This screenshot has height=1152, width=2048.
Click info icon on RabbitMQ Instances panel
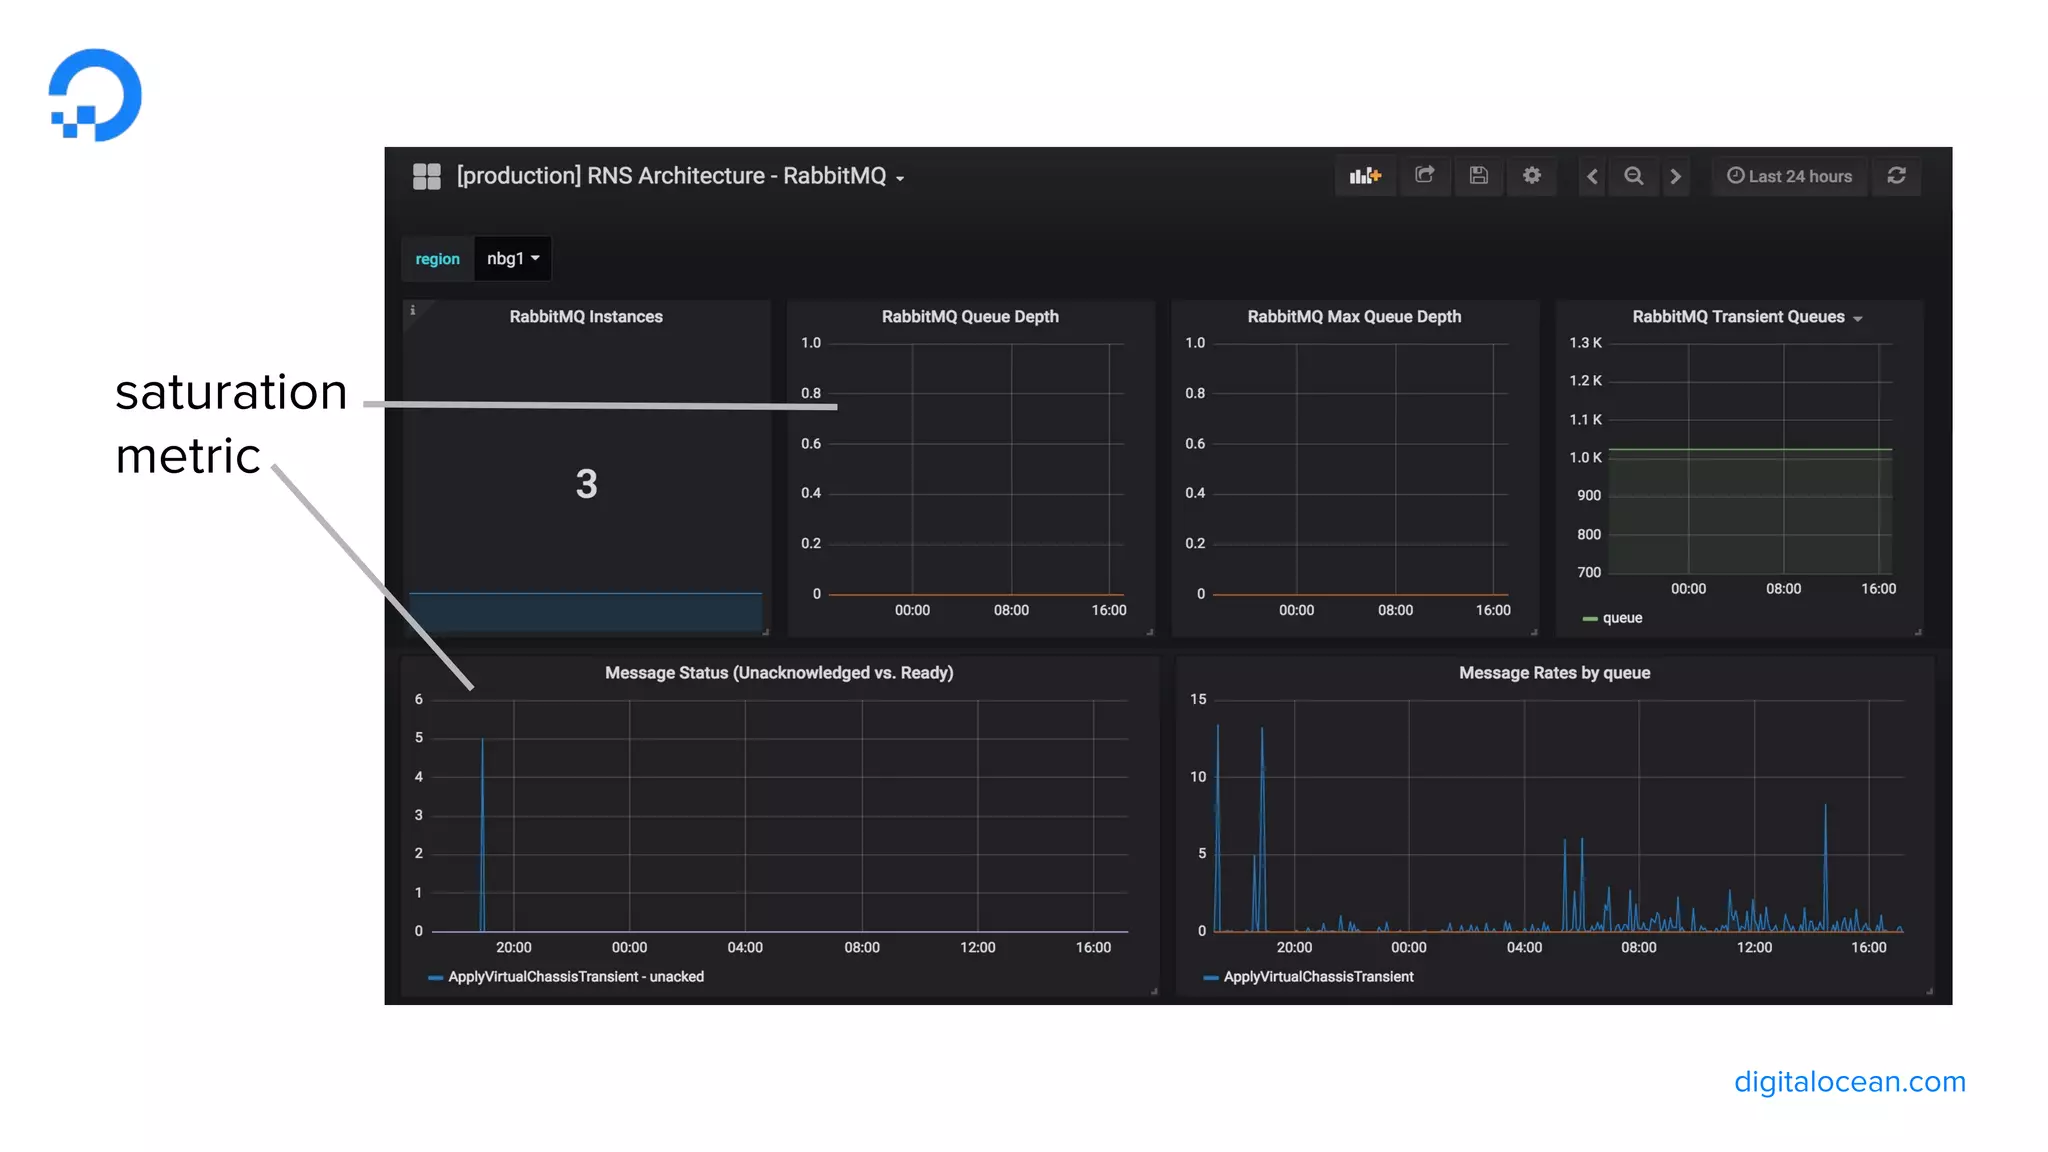pyautogui.click(x=412, y=310)
